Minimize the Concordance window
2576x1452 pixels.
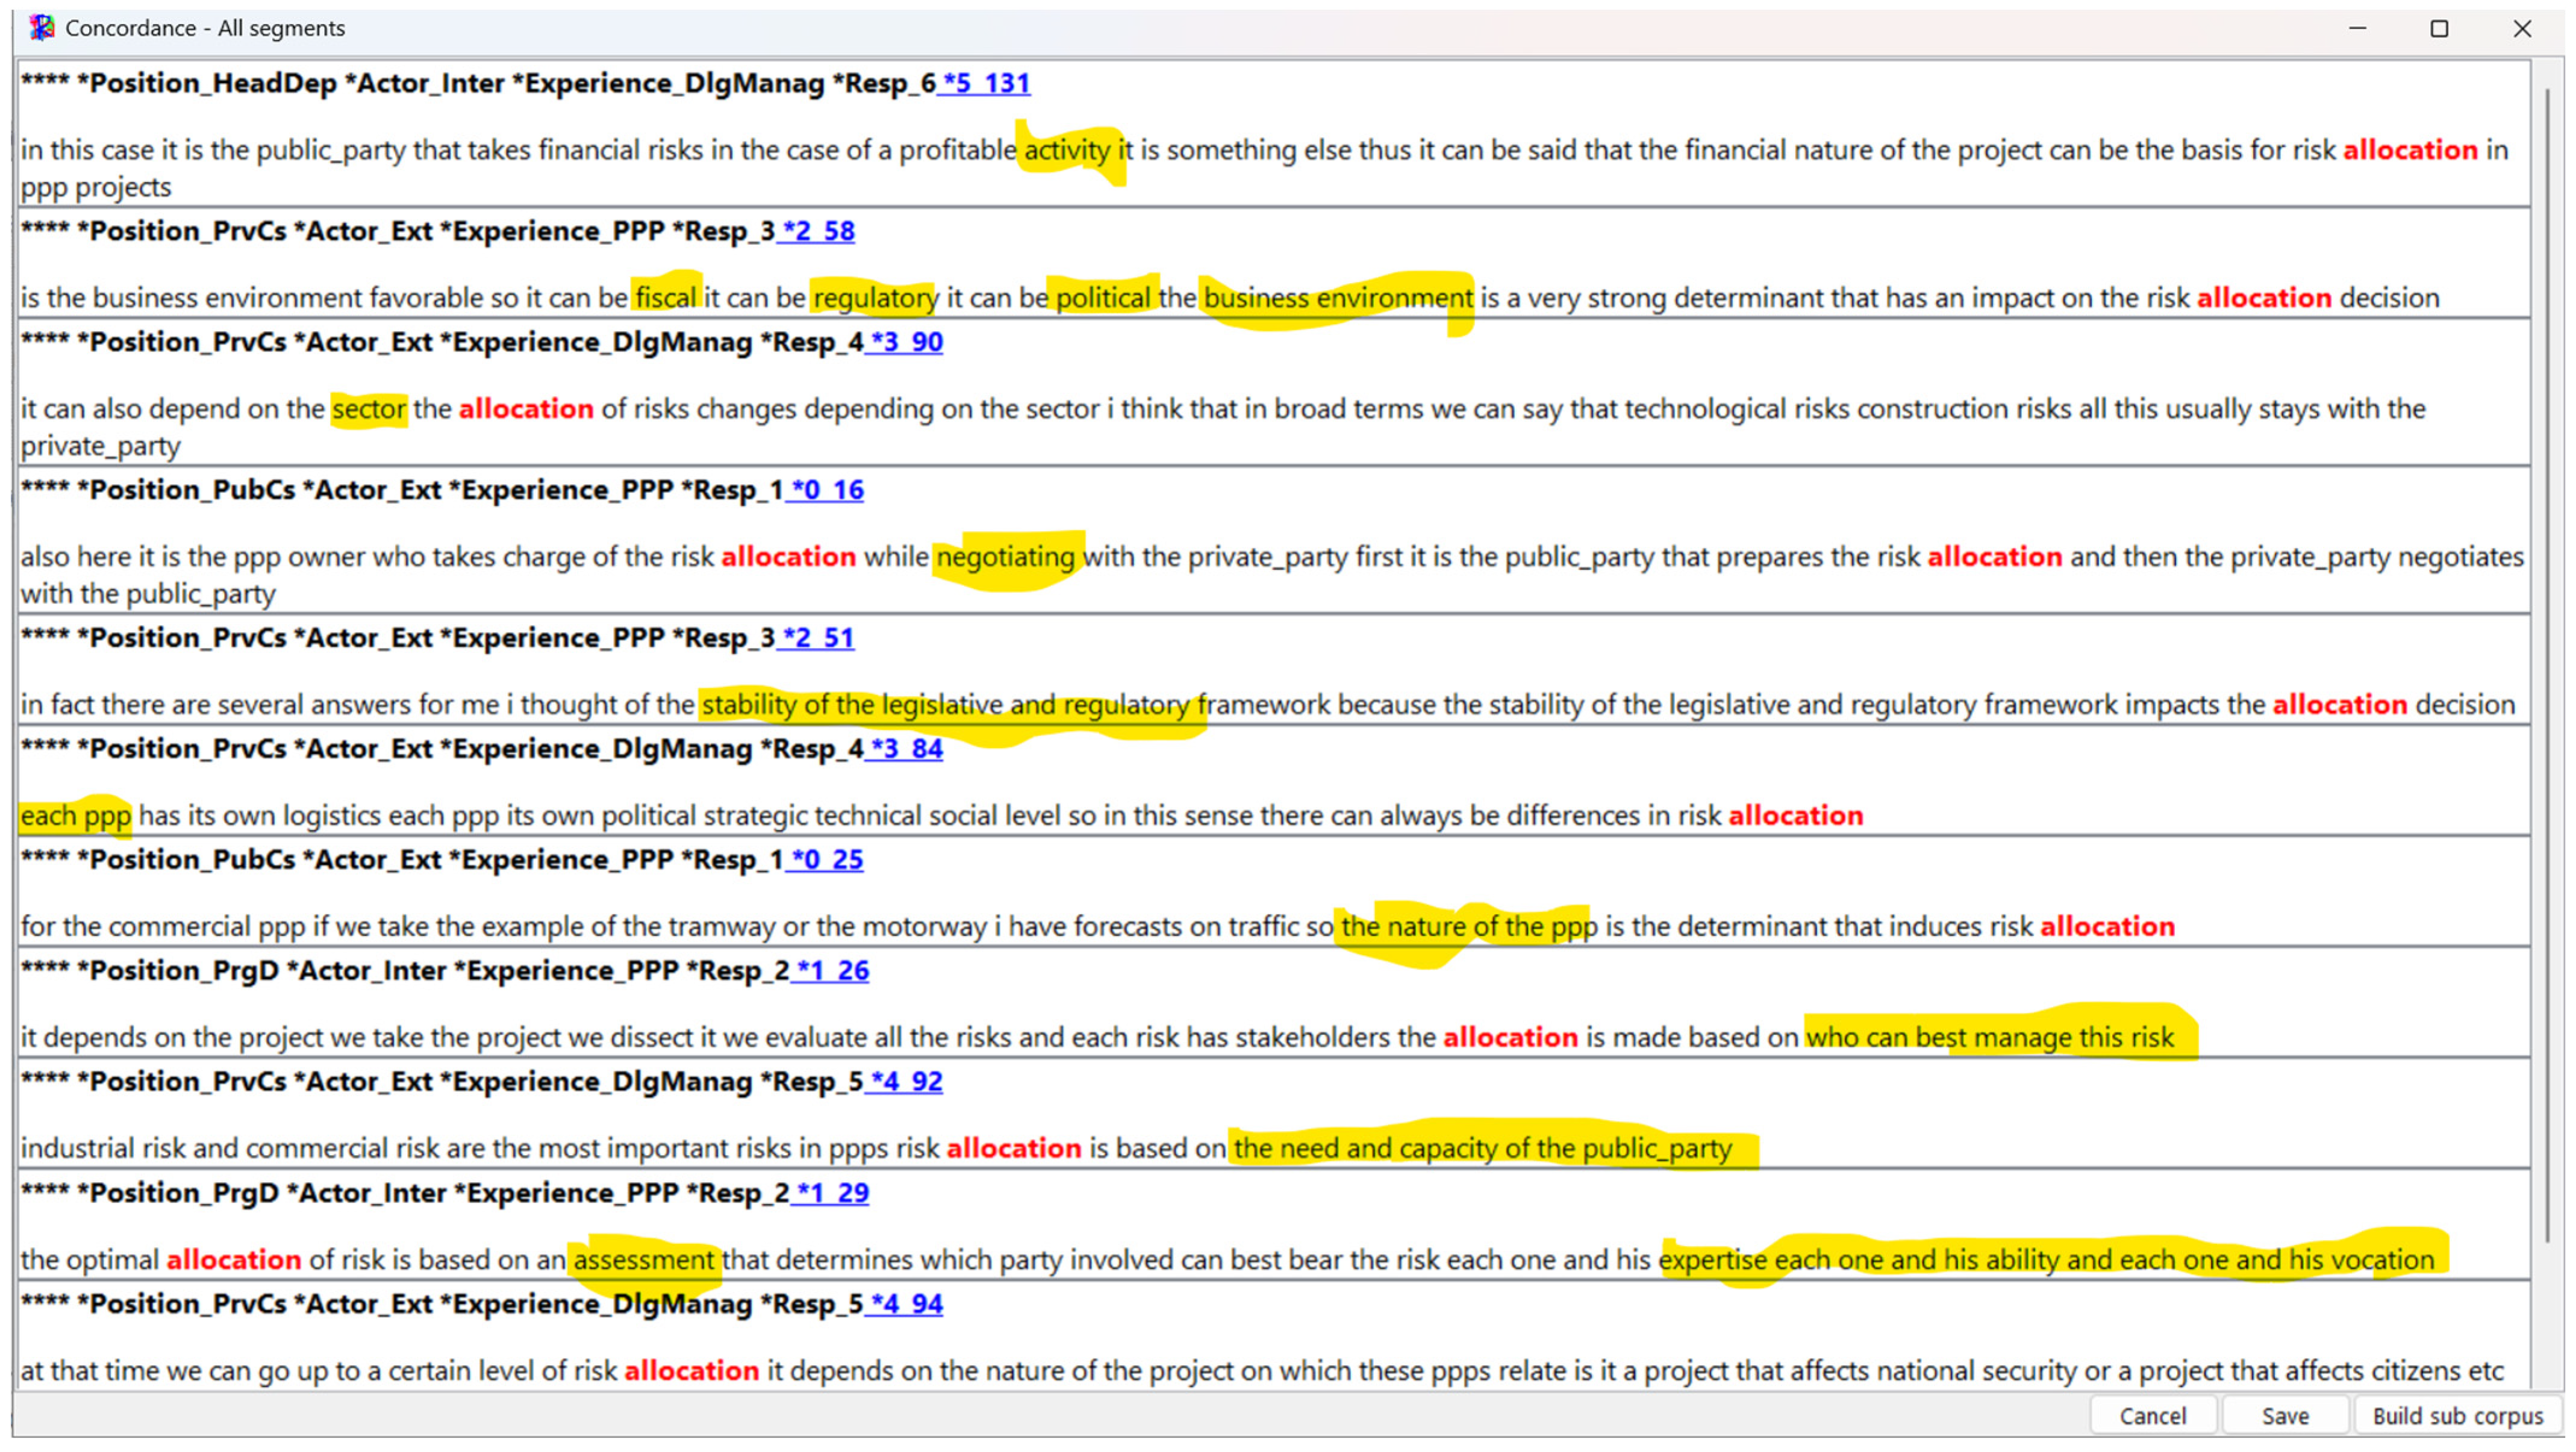(x=2357, y=28)
